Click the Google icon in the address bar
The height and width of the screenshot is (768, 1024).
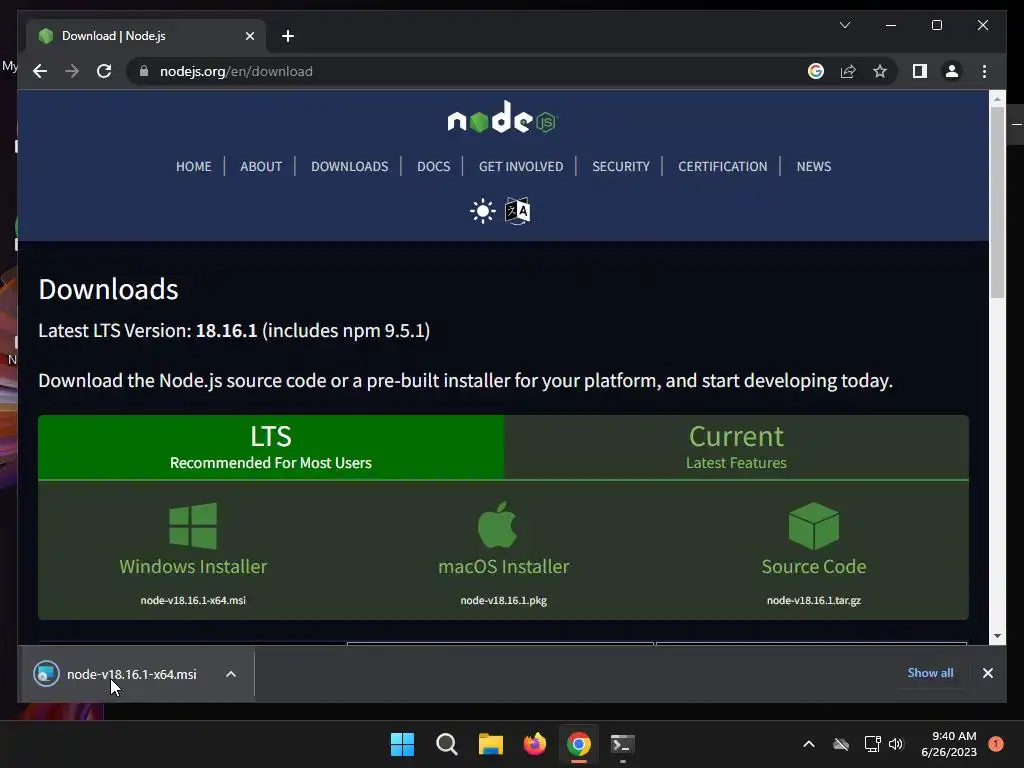(816, 71)
